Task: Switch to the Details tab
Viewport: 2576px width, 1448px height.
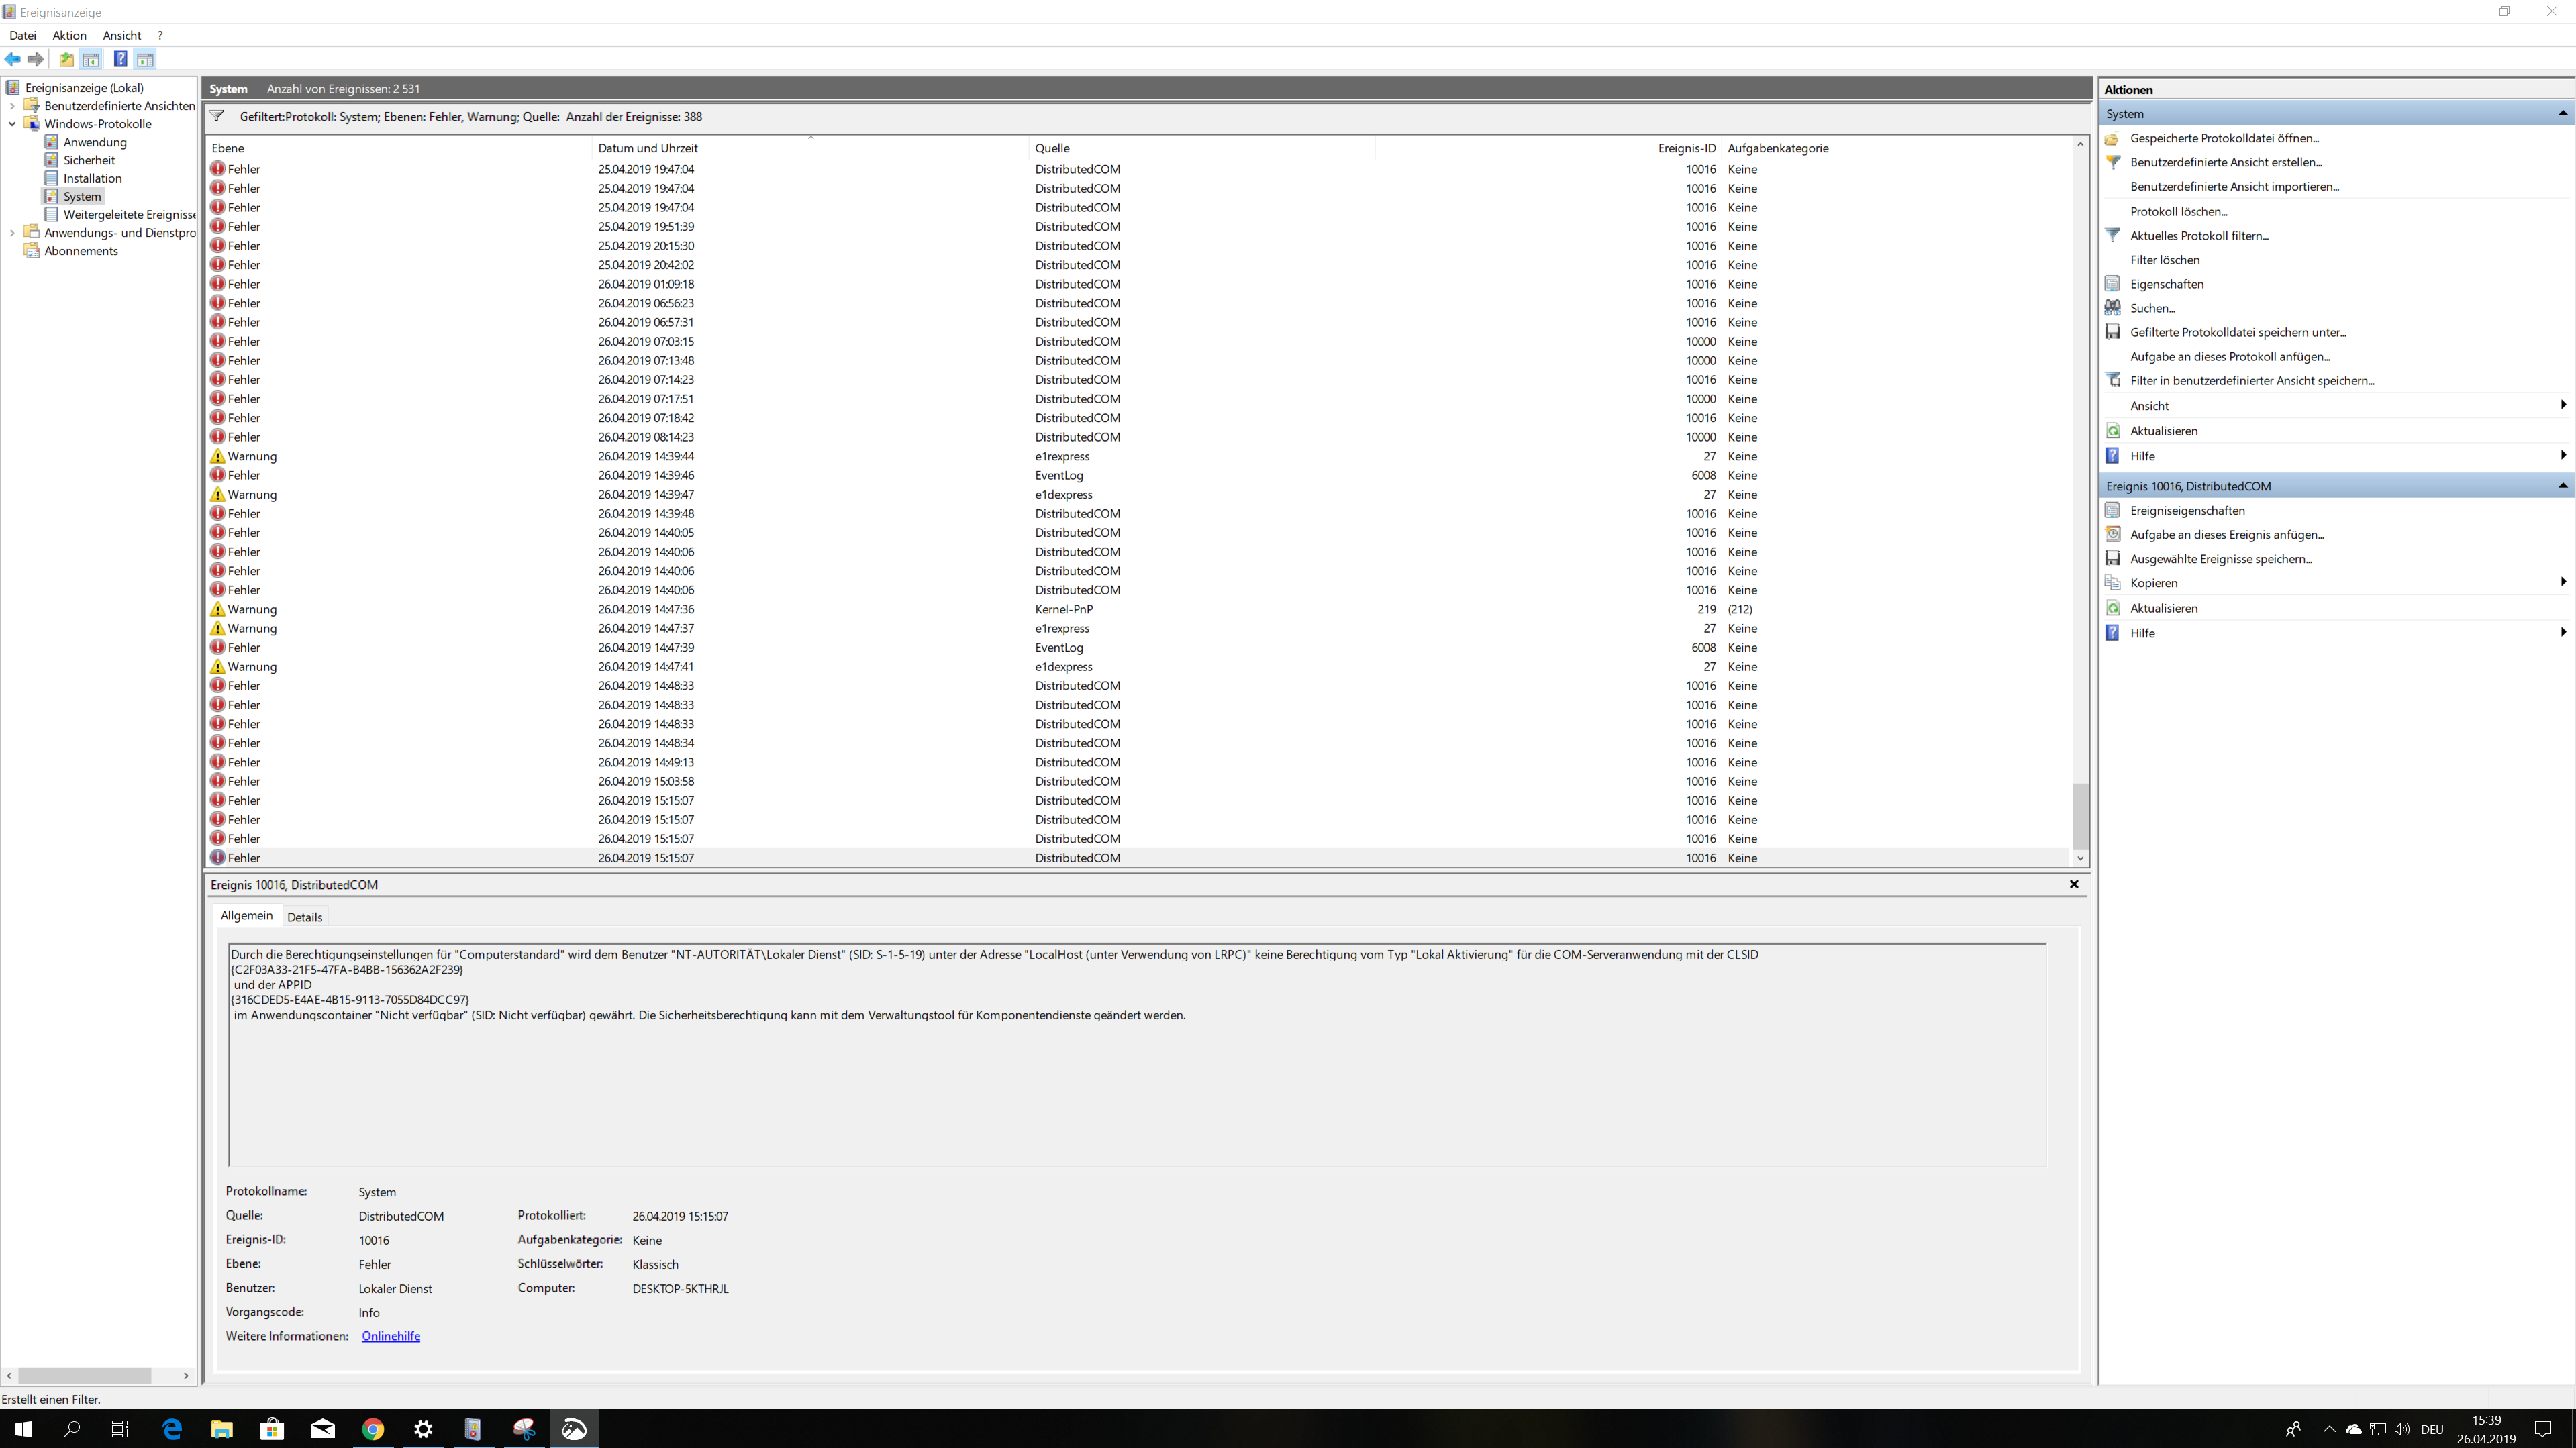Action: pyautogui.click(x=304, y=917)
